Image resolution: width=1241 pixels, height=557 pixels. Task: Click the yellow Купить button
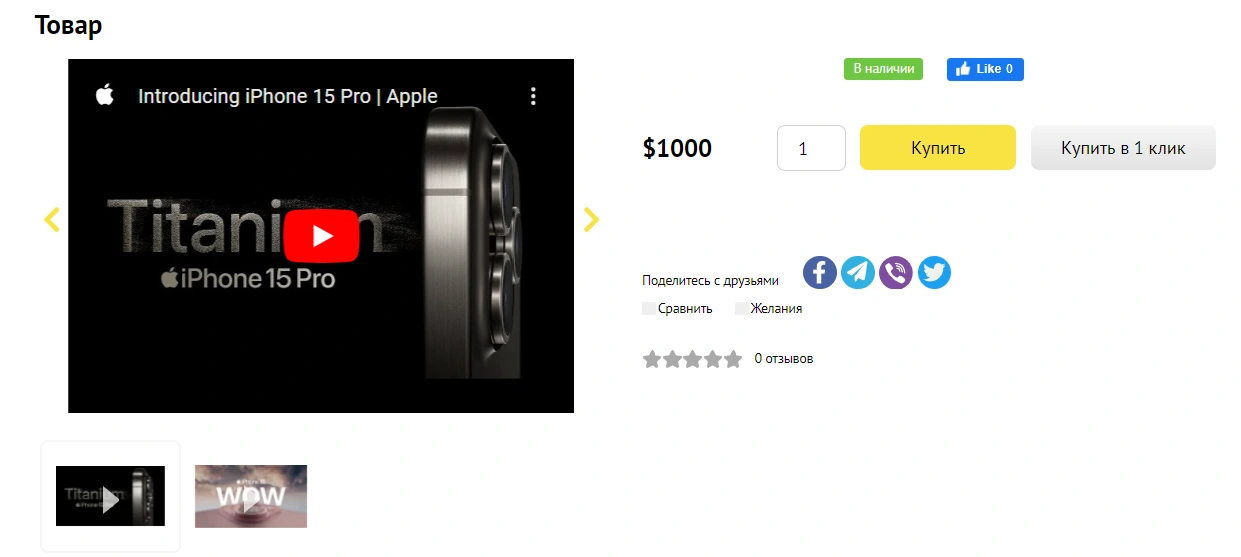pos(938,148)
